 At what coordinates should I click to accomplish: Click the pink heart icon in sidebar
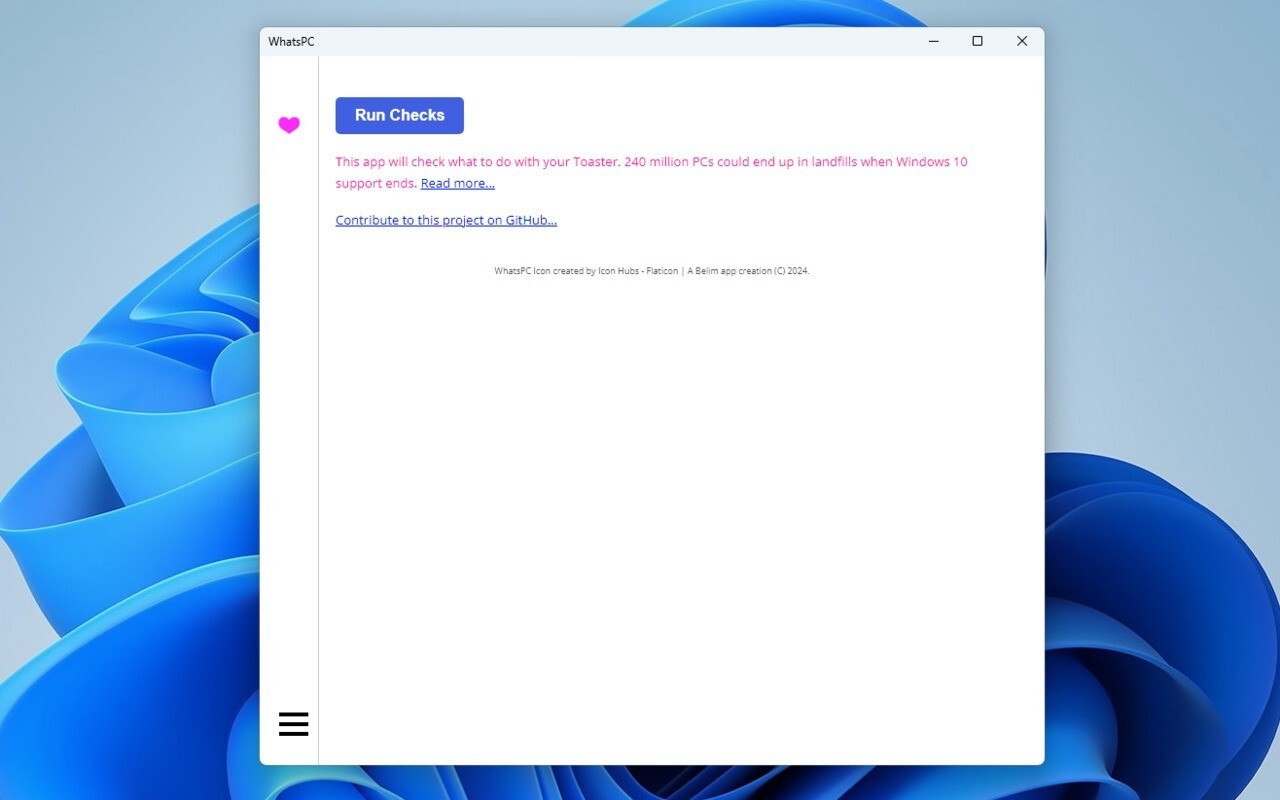[x=289, y=125]
